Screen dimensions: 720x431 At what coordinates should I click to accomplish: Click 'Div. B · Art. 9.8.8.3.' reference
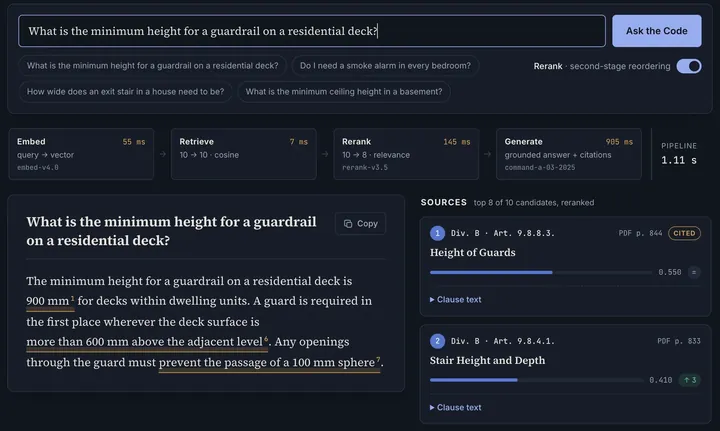click(x=502, y=233)
